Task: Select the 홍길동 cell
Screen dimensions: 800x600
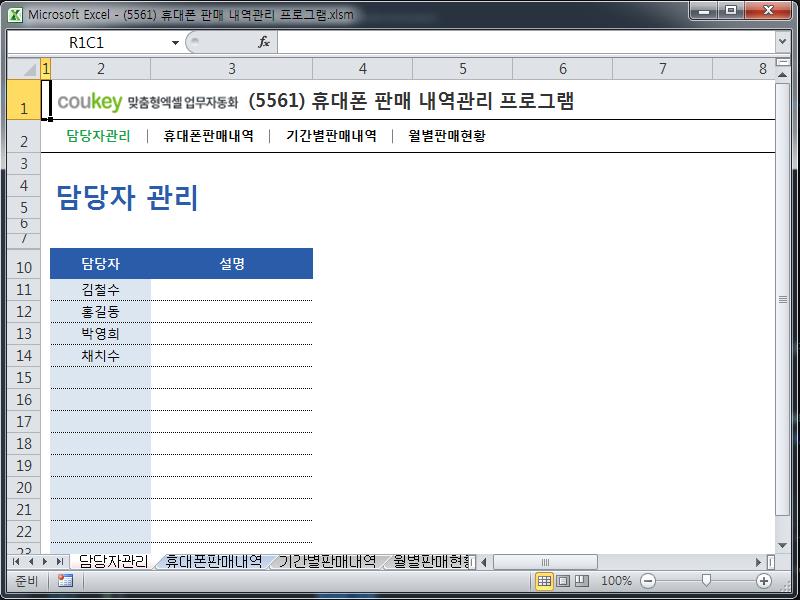Action: (101, 312)
